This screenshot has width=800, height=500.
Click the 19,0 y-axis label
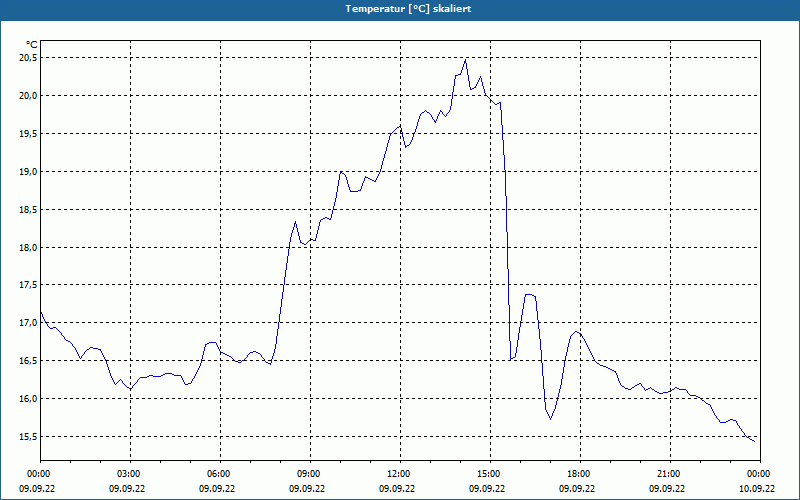point(28,171)
